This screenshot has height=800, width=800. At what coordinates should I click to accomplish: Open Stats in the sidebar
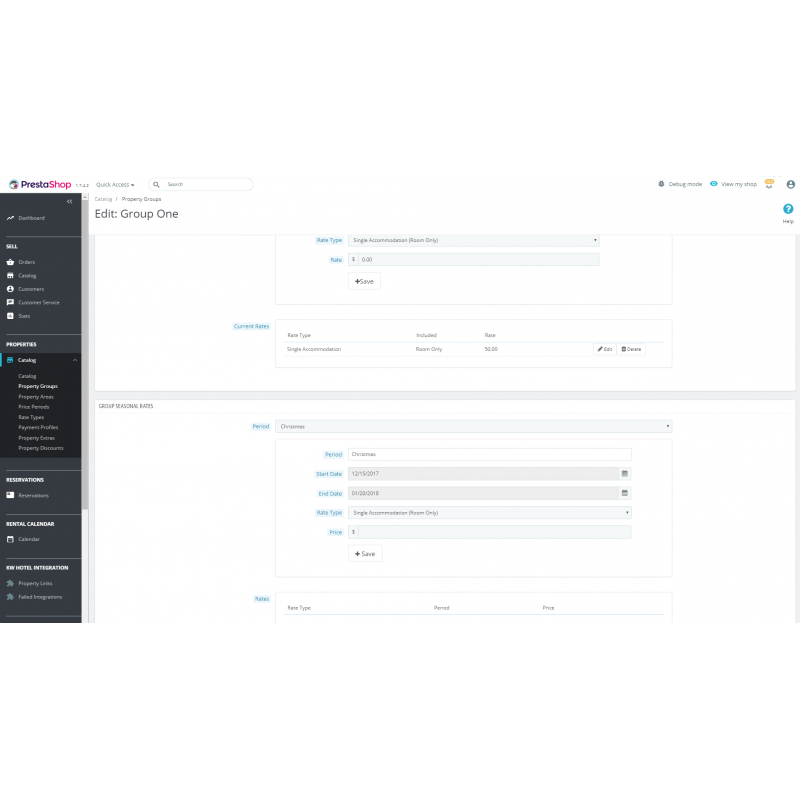(24, 316)
